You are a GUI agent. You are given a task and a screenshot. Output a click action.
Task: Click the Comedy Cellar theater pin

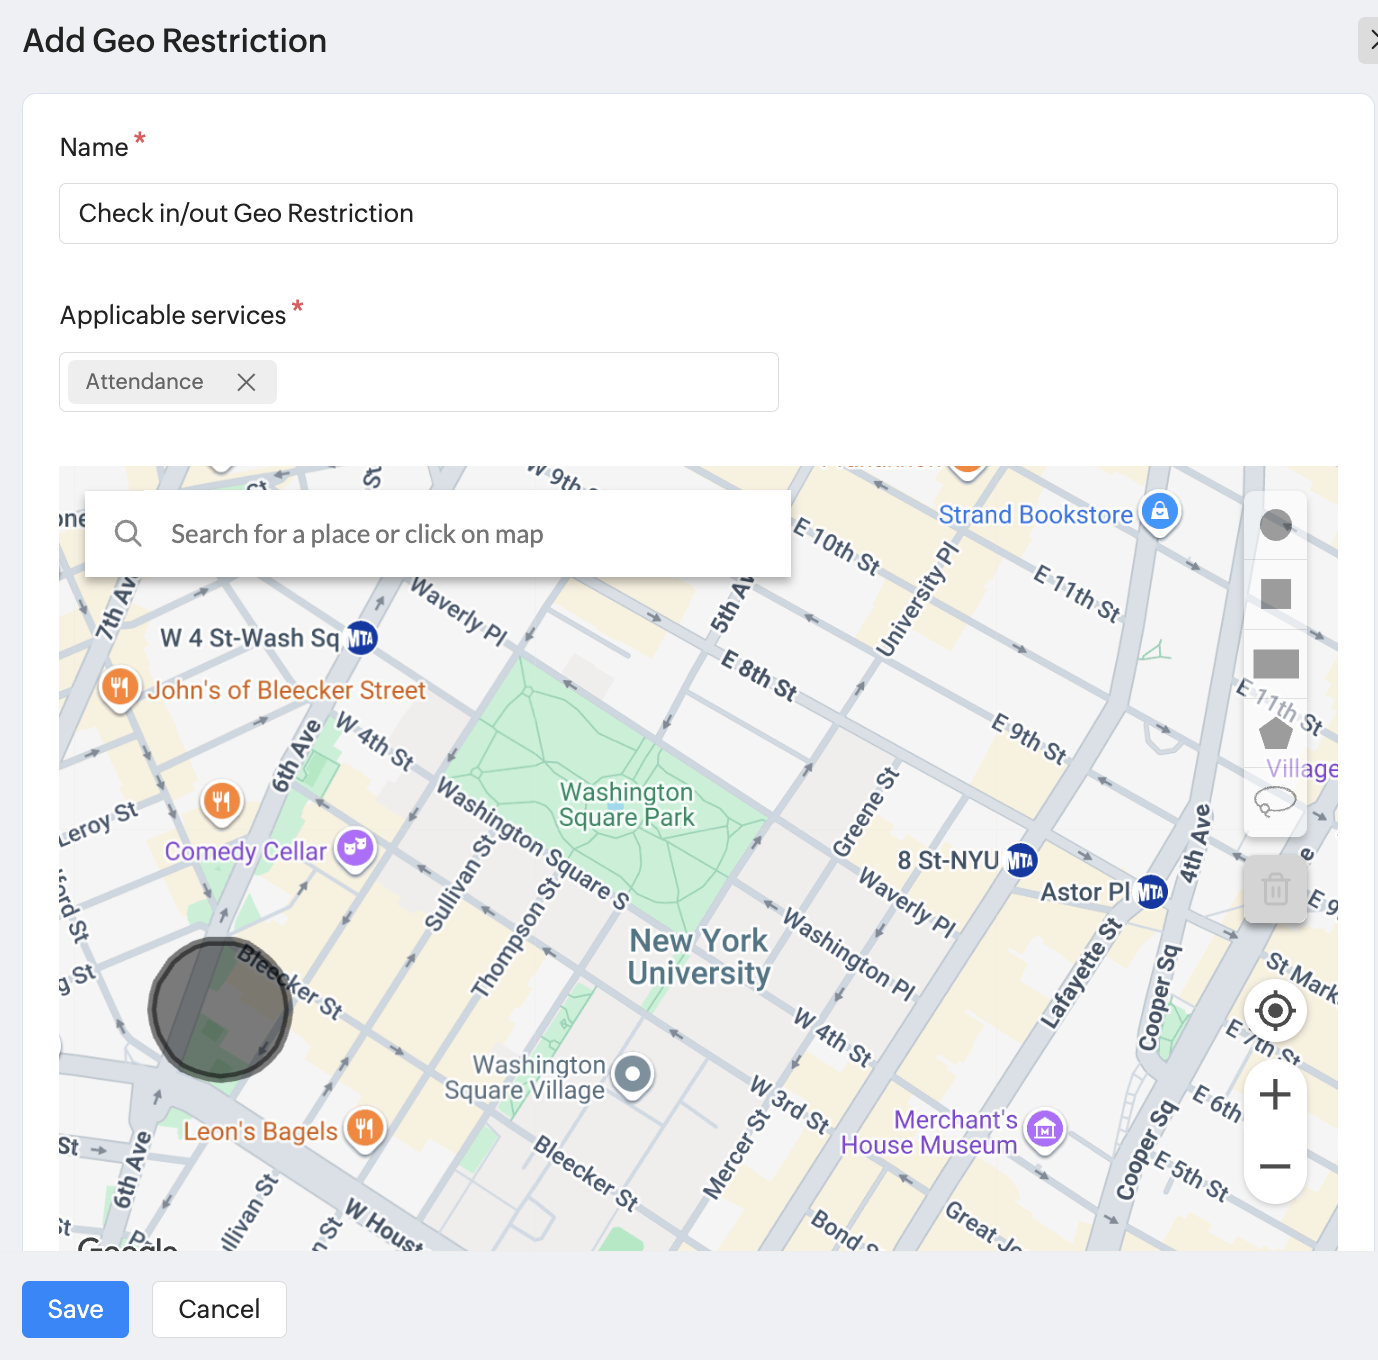click(x=354, y=850)
